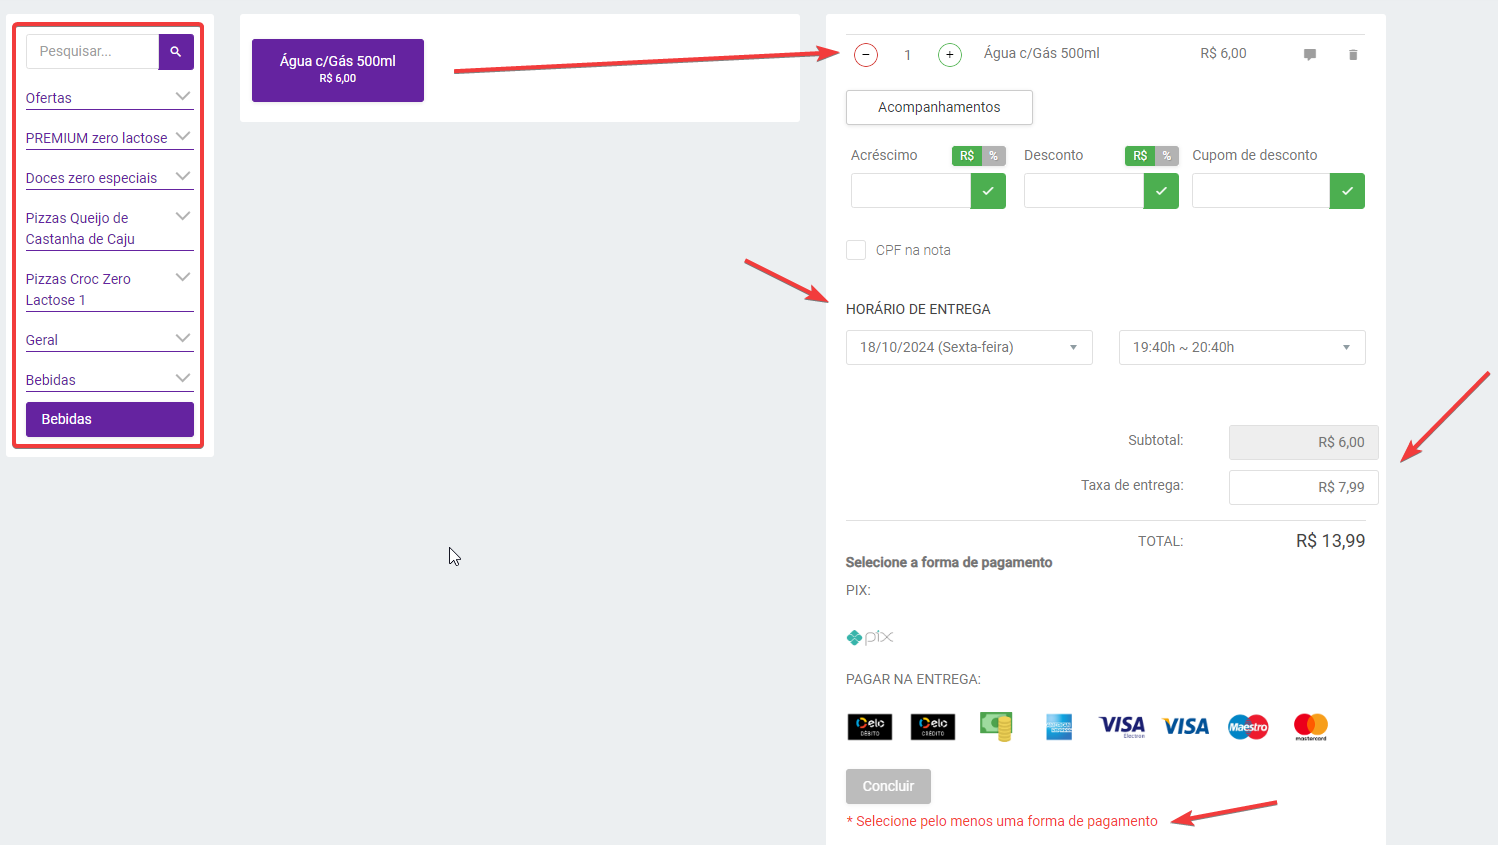The width and height of the screenshot is (1498, 845).
Task: Choose cash payment icon
Action: 996,726
